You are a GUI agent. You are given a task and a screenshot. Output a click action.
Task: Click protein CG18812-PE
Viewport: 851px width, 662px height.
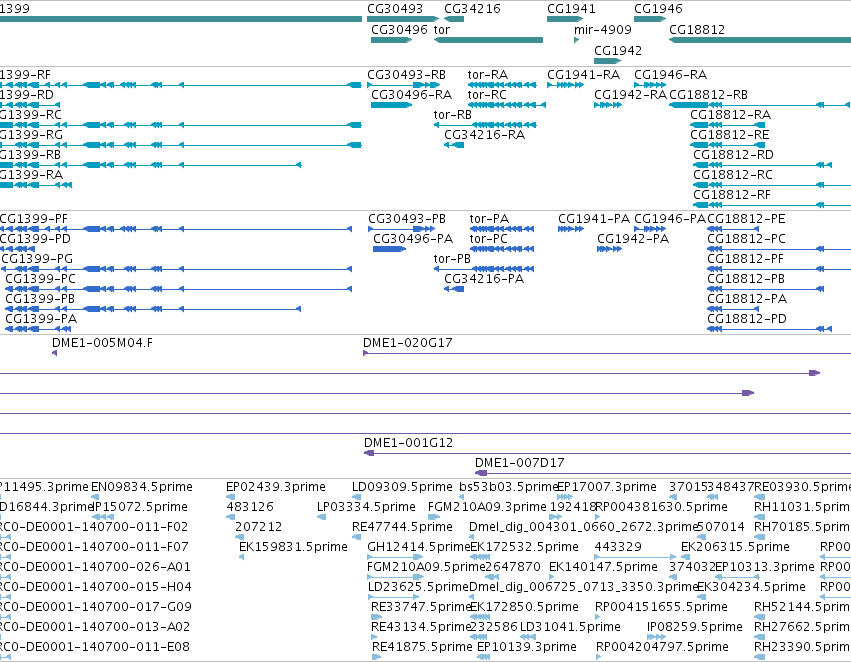tap(746, 219)
